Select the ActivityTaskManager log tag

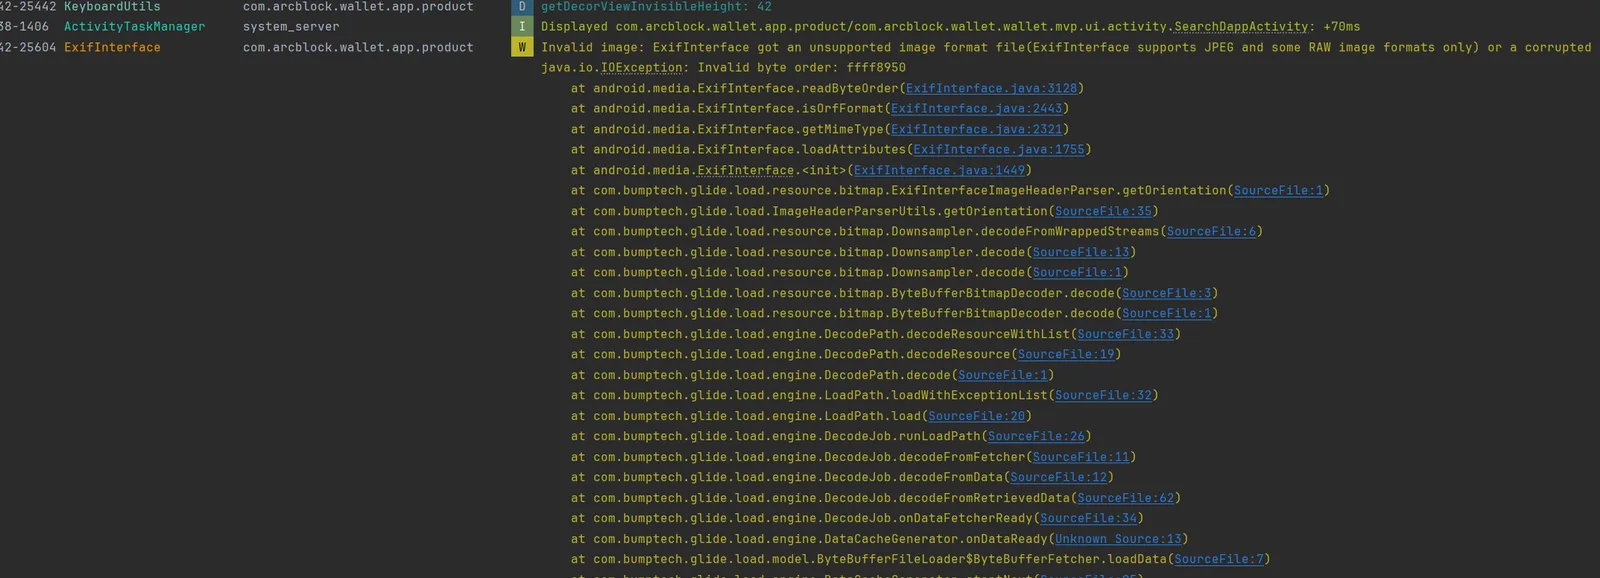(x=134, y=27)
